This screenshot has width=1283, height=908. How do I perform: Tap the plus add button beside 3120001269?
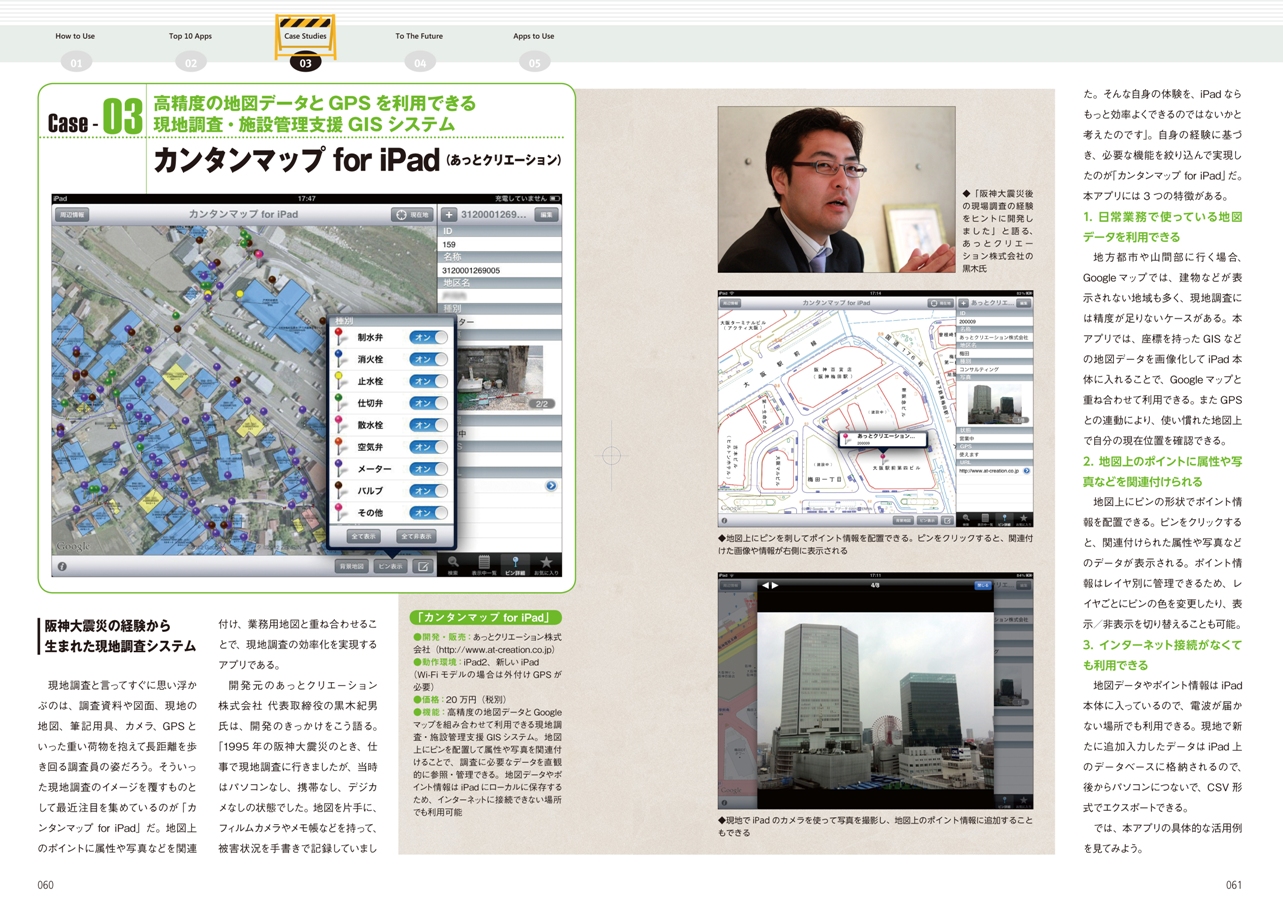click(448, 214)
